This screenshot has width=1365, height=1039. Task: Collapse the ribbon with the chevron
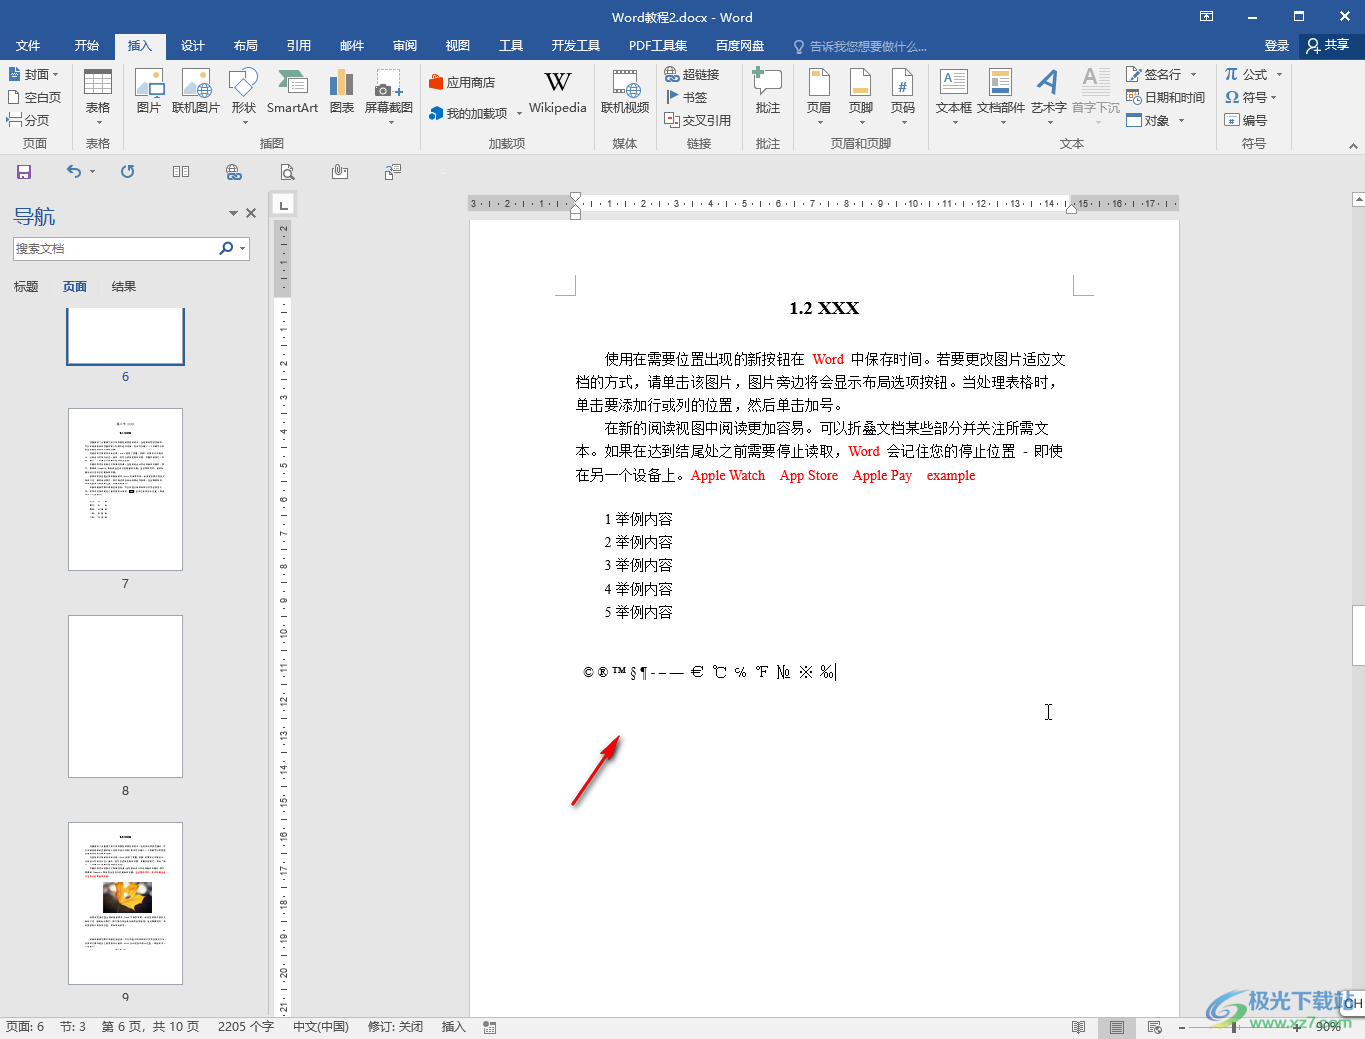(x=1353, y=146)
